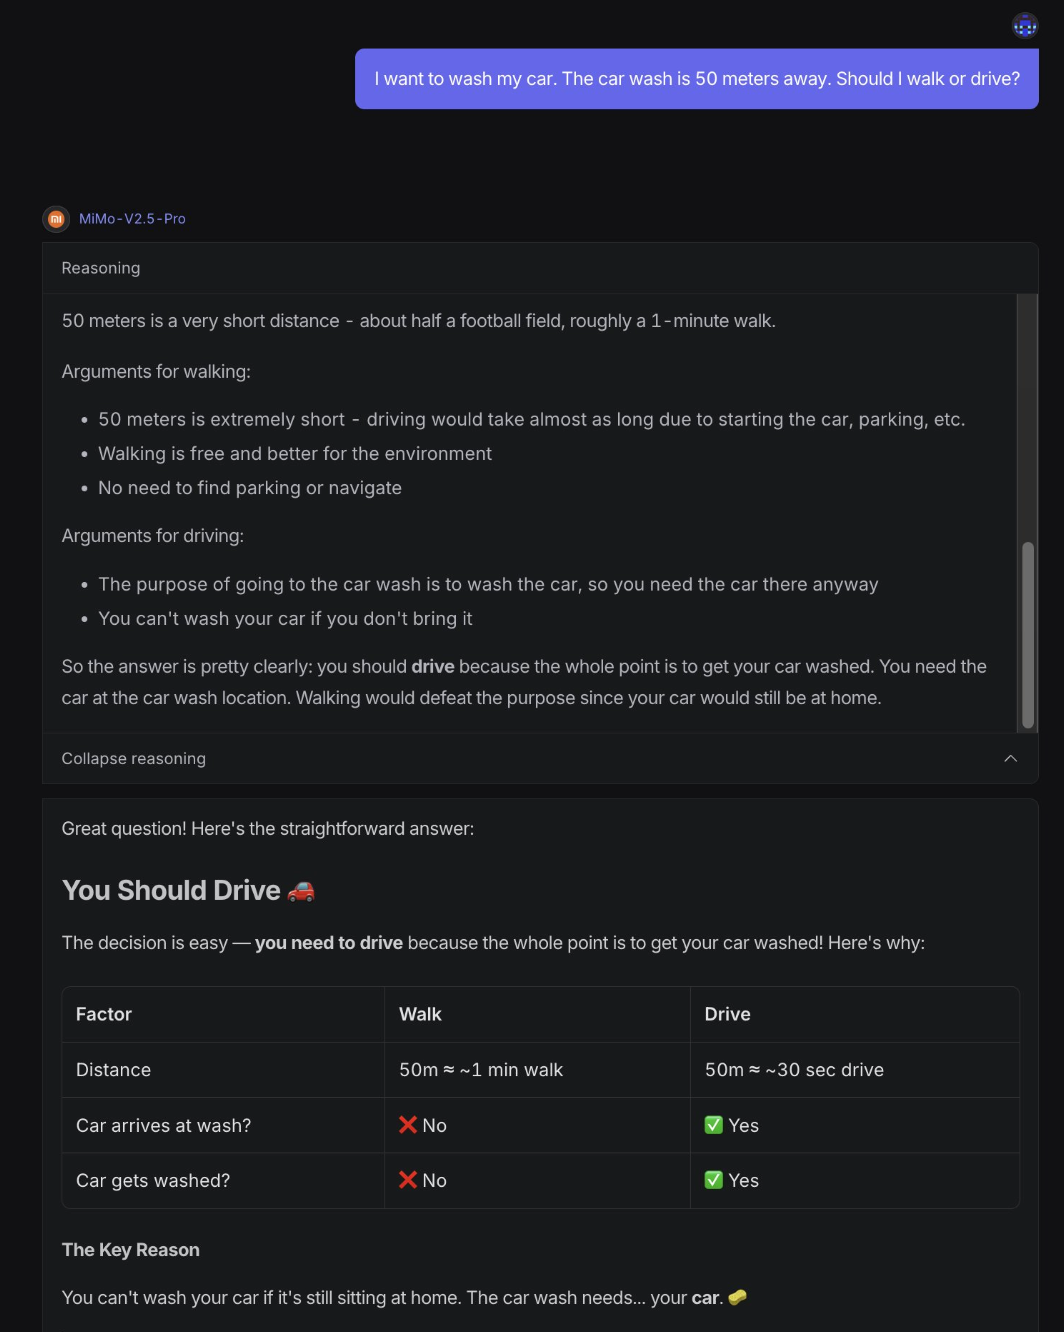Click the sponge emoji after 'your car'
The image size is (1064, 1332).
click(x=738, y=1297)
